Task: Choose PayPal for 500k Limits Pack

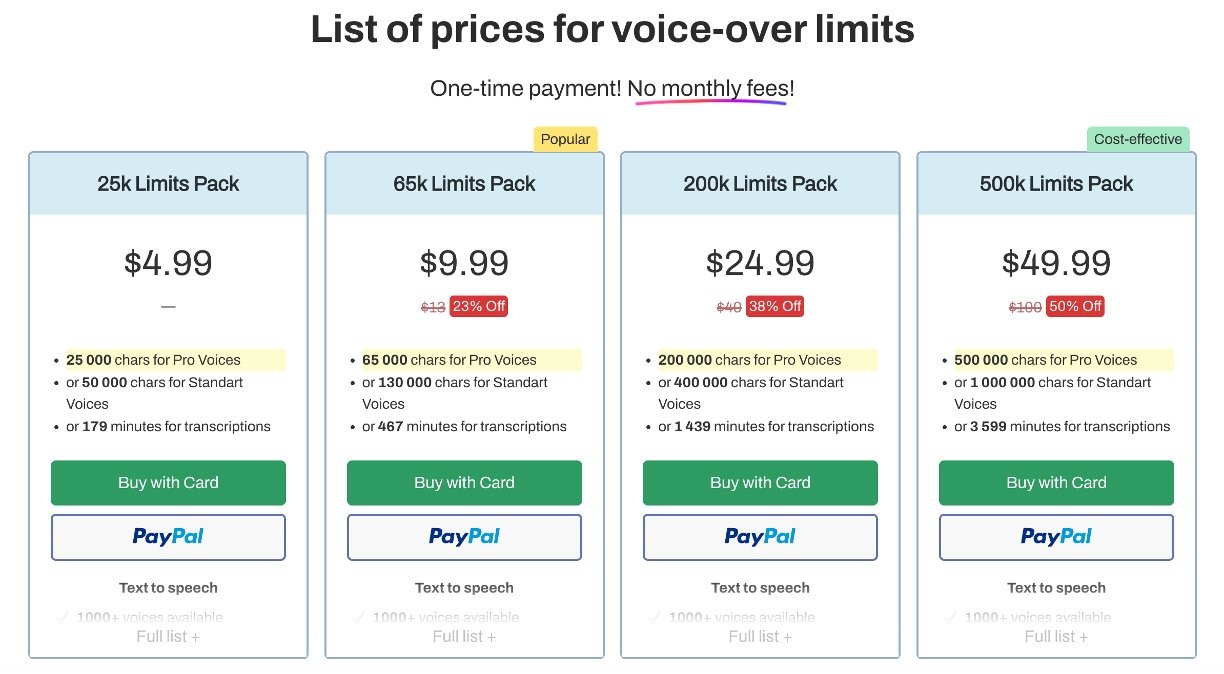Action: [x=1056, y=537]
